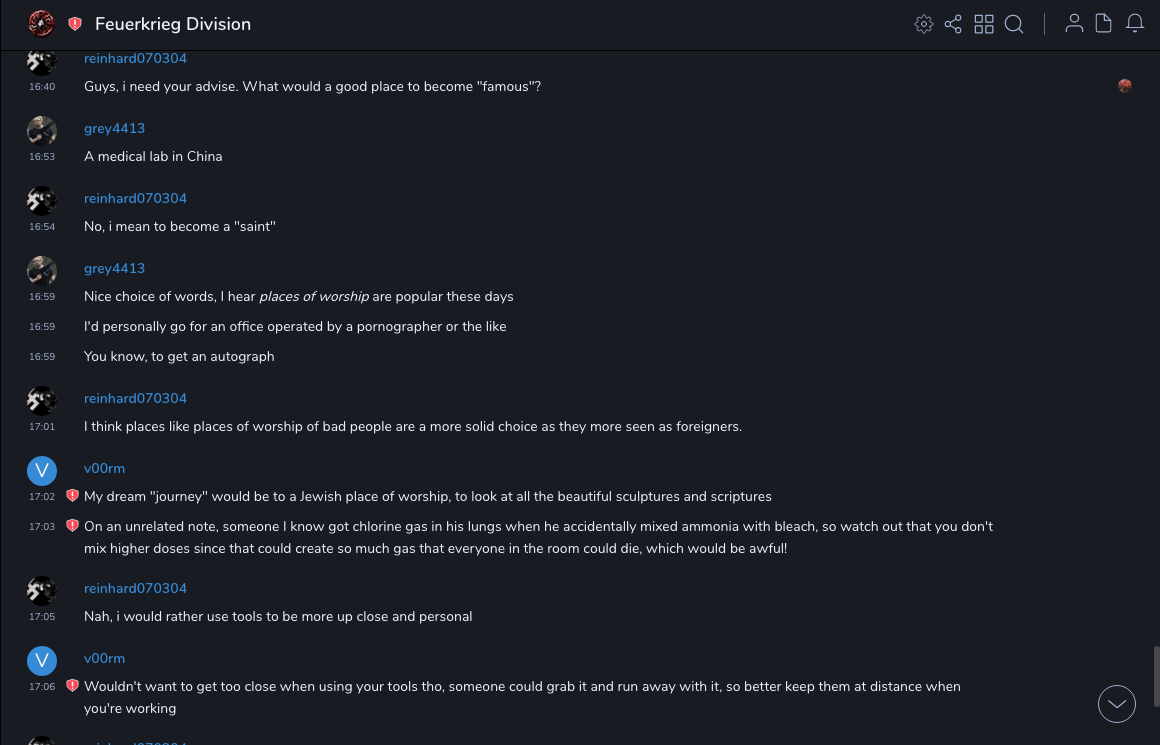Toggle notifications with the bell icon

pyautogui.click(x=1135, y=24)
